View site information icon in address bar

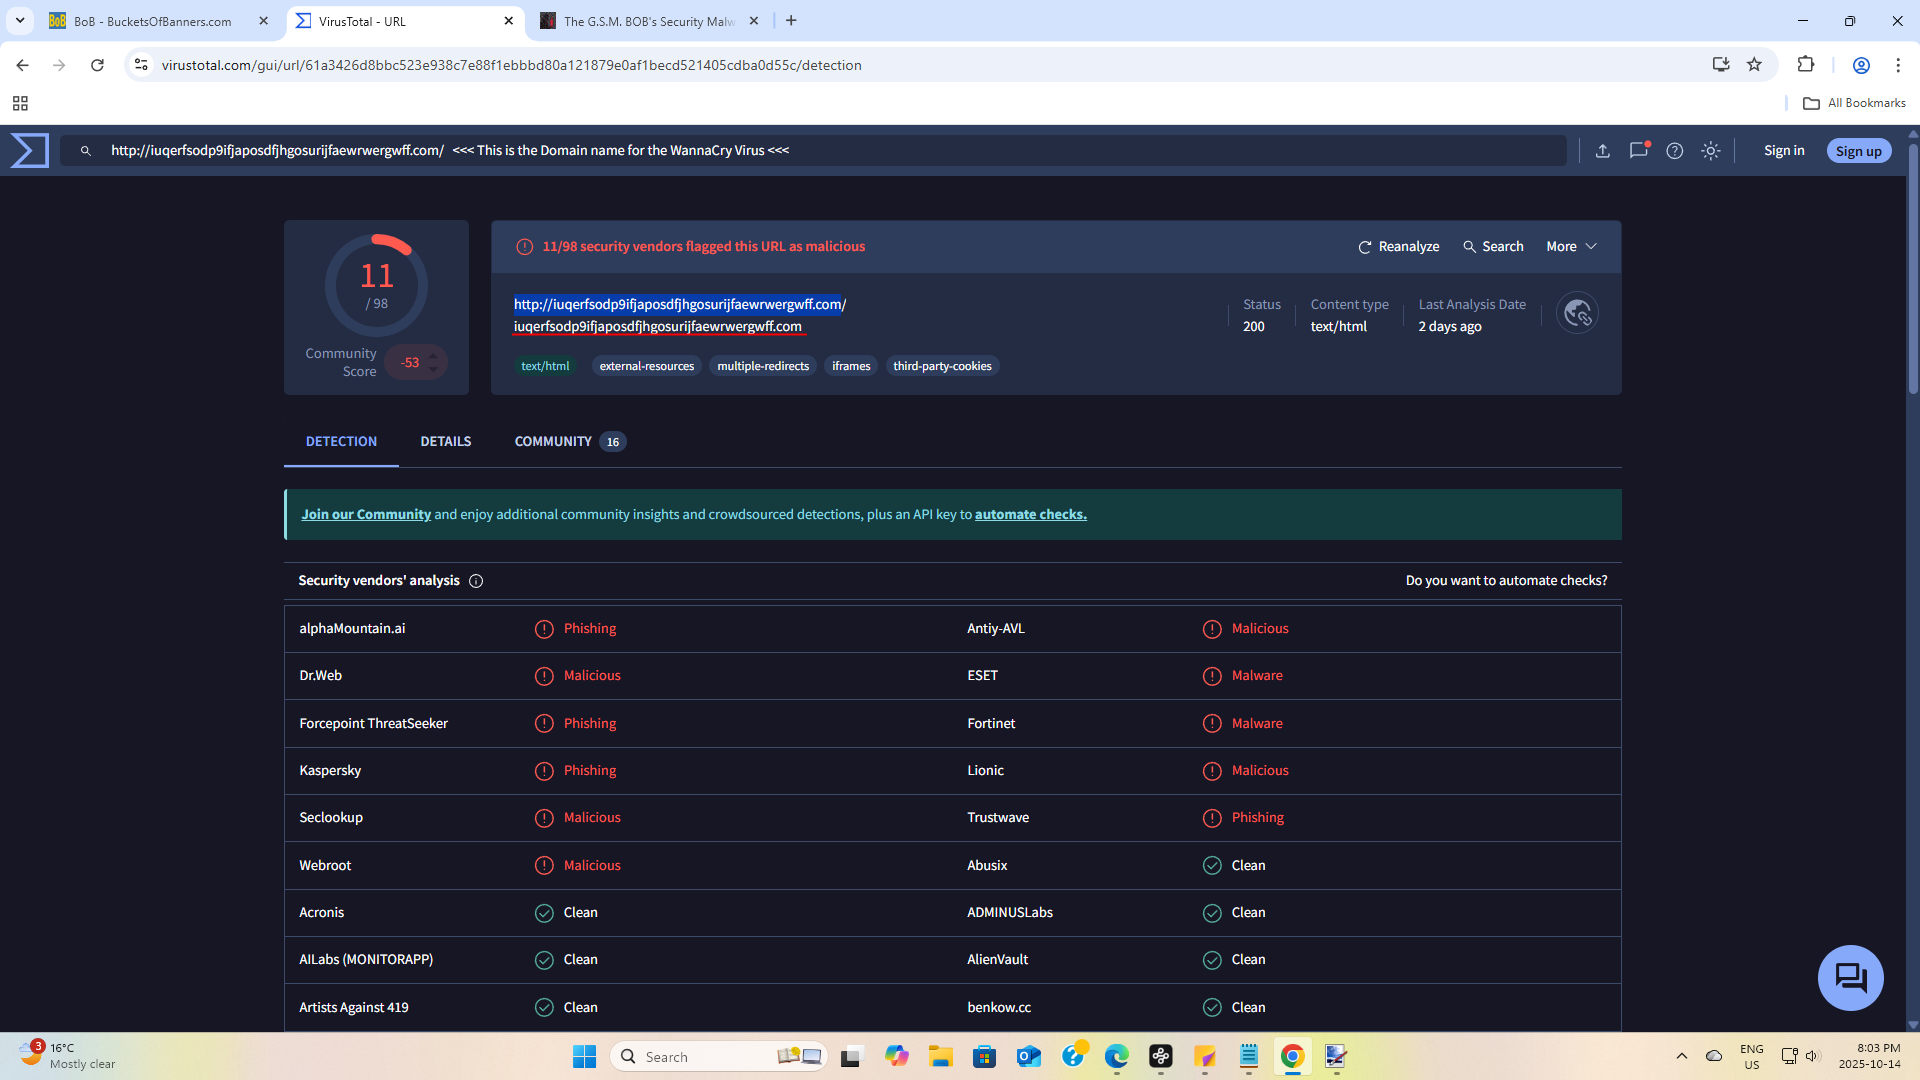pyautogui.click(x=141, y=65)
